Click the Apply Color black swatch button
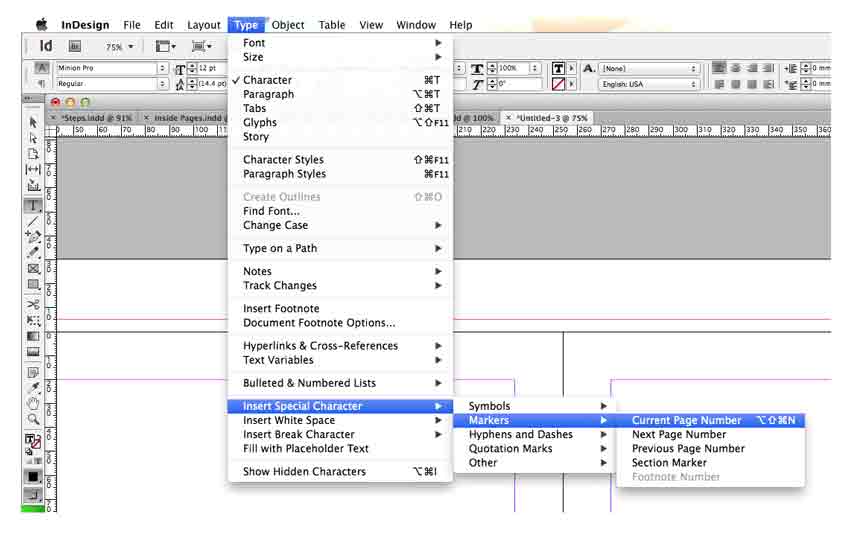 (33, 476)
